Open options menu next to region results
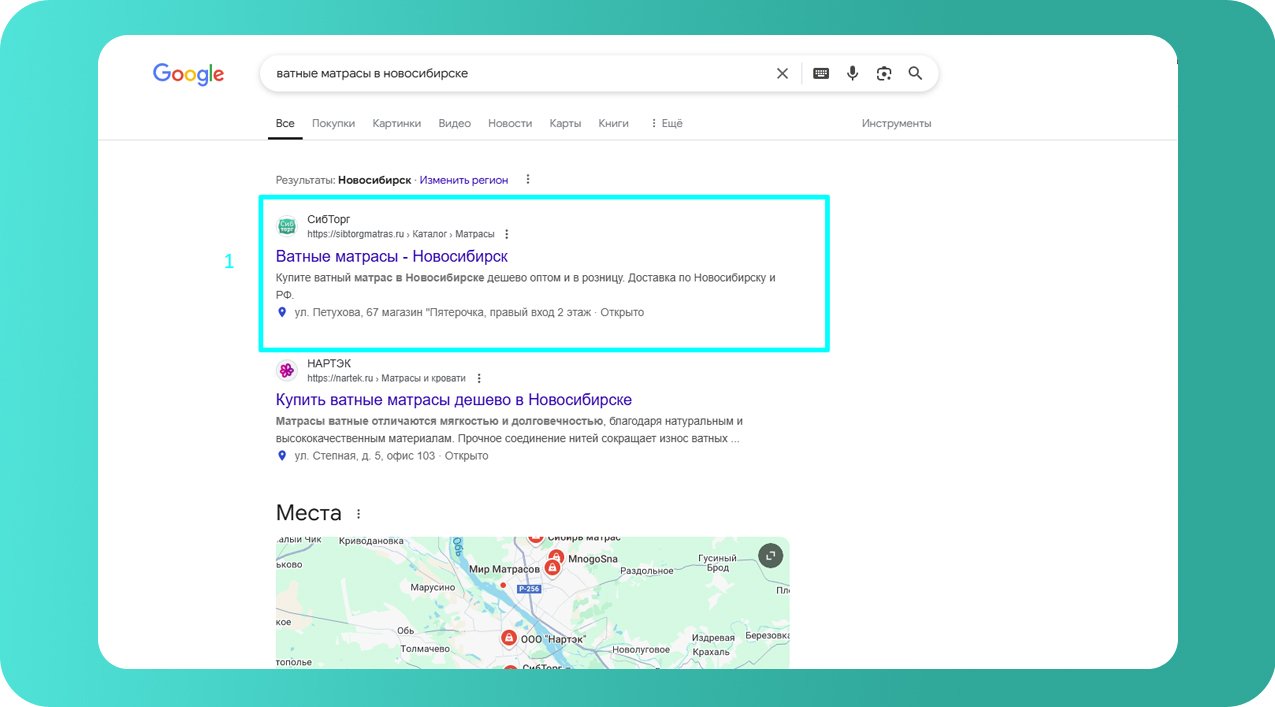1275x707 pixels. [x=528, y=180]
